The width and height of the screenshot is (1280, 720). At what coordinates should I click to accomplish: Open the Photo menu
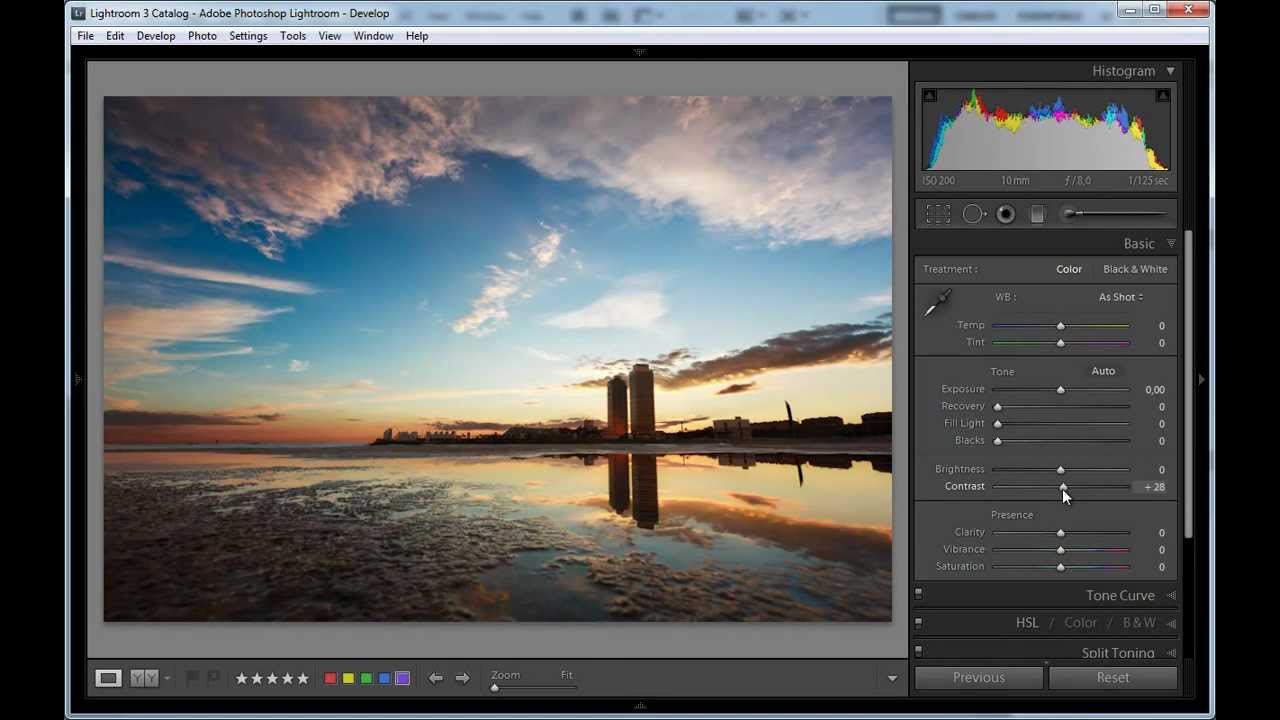[x=202, y=36]
